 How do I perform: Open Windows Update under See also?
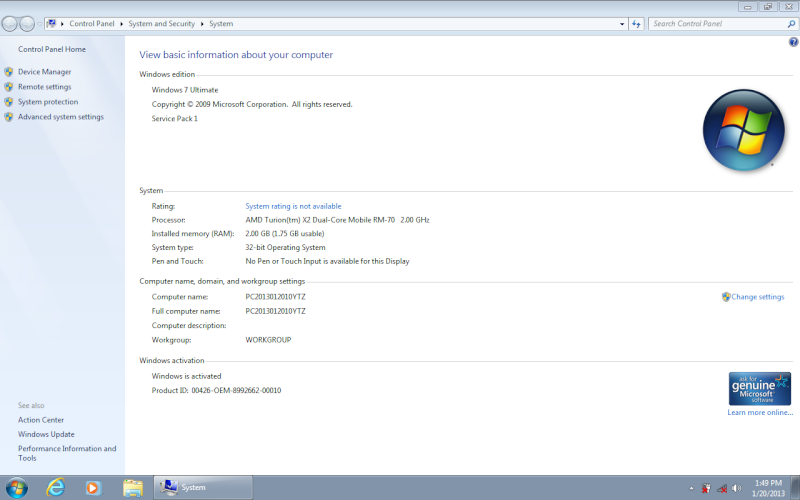click(46, 434)
